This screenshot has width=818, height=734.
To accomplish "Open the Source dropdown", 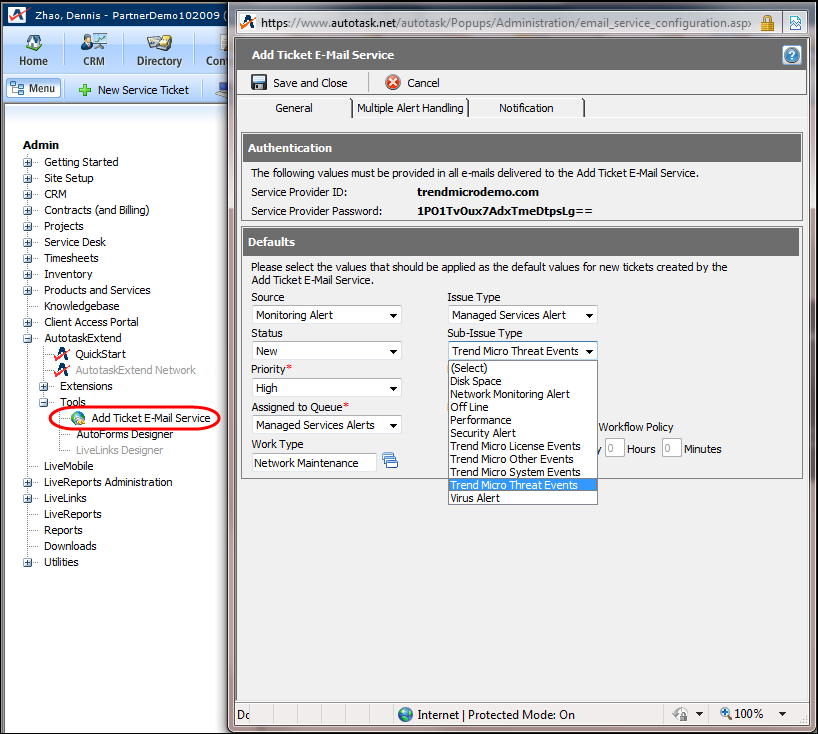I will pos(326,315).
